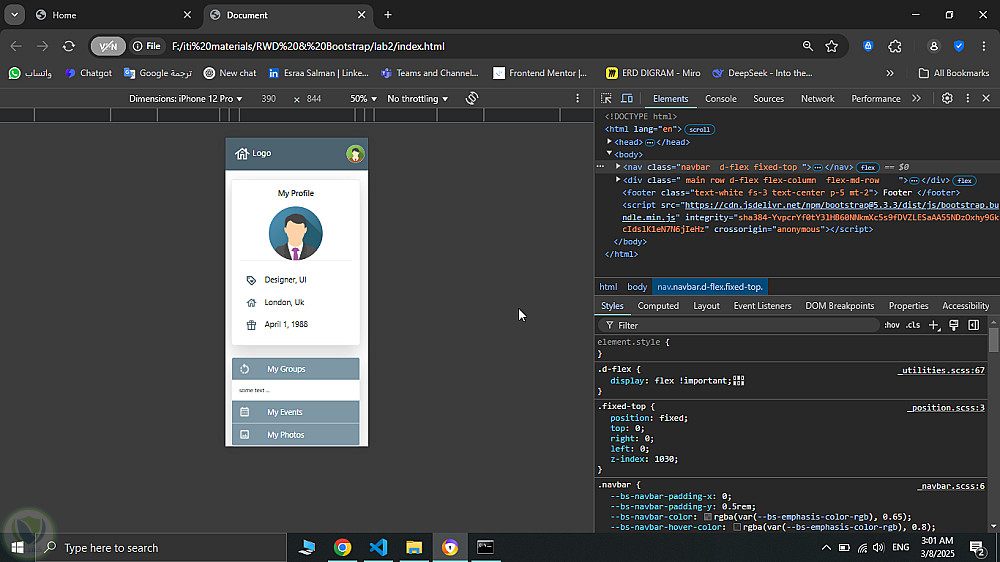Screen dimensions: 1000x562
Task: Expand the nav navbar element node
Action: (618, 167)
